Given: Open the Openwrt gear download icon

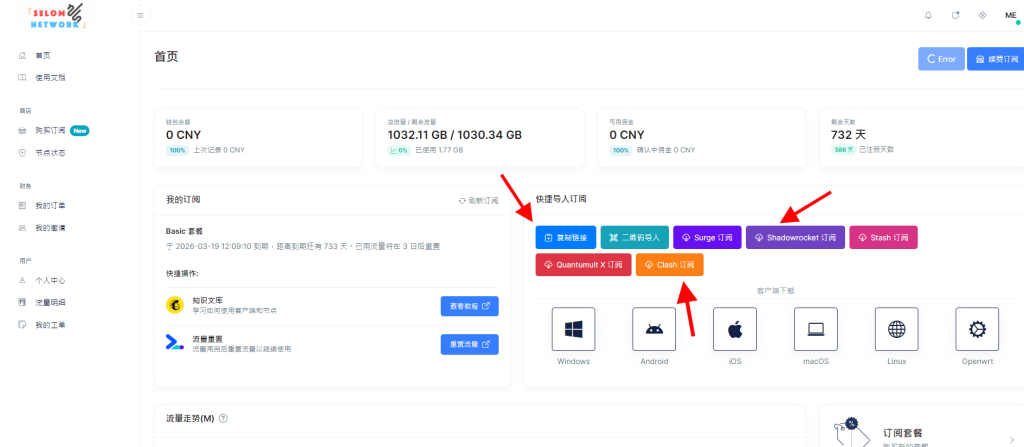Looking at the screenshot, I should [x=976, y=328].
